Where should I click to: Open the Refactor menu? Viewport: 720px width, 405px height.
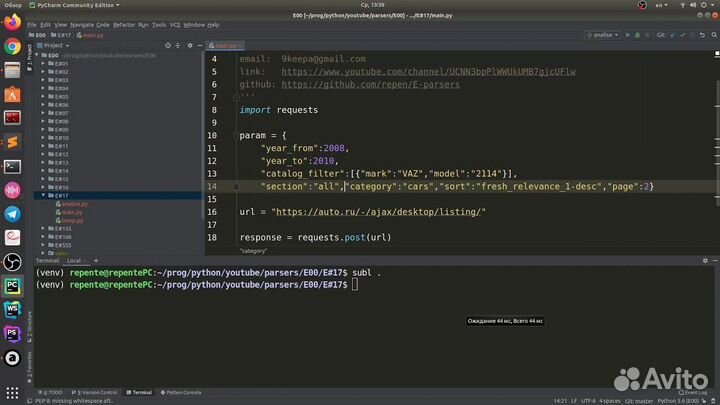pos(124,24)
